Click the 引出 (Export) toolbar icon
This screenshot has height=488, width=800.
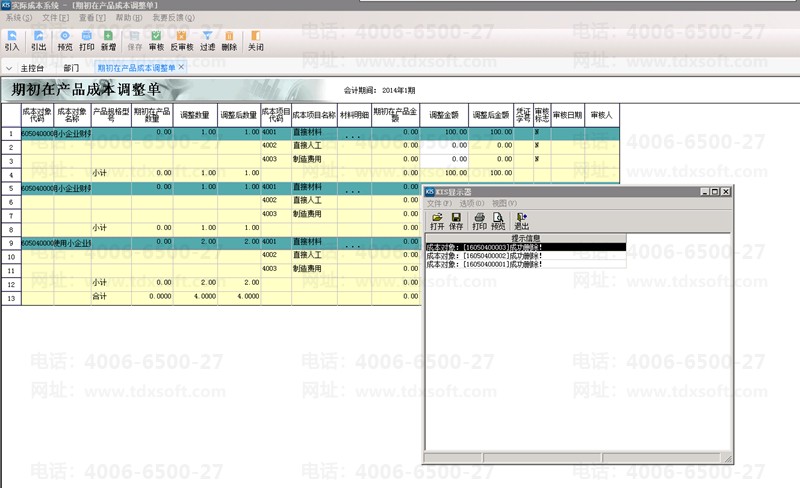38,40
